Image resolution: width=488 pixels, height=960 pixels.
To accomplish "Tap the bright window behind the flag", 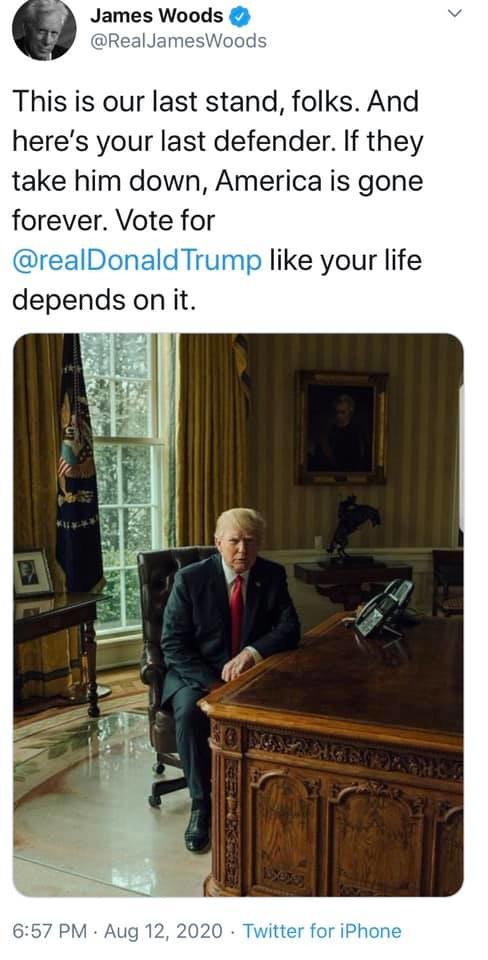I will tap(126, 484).
